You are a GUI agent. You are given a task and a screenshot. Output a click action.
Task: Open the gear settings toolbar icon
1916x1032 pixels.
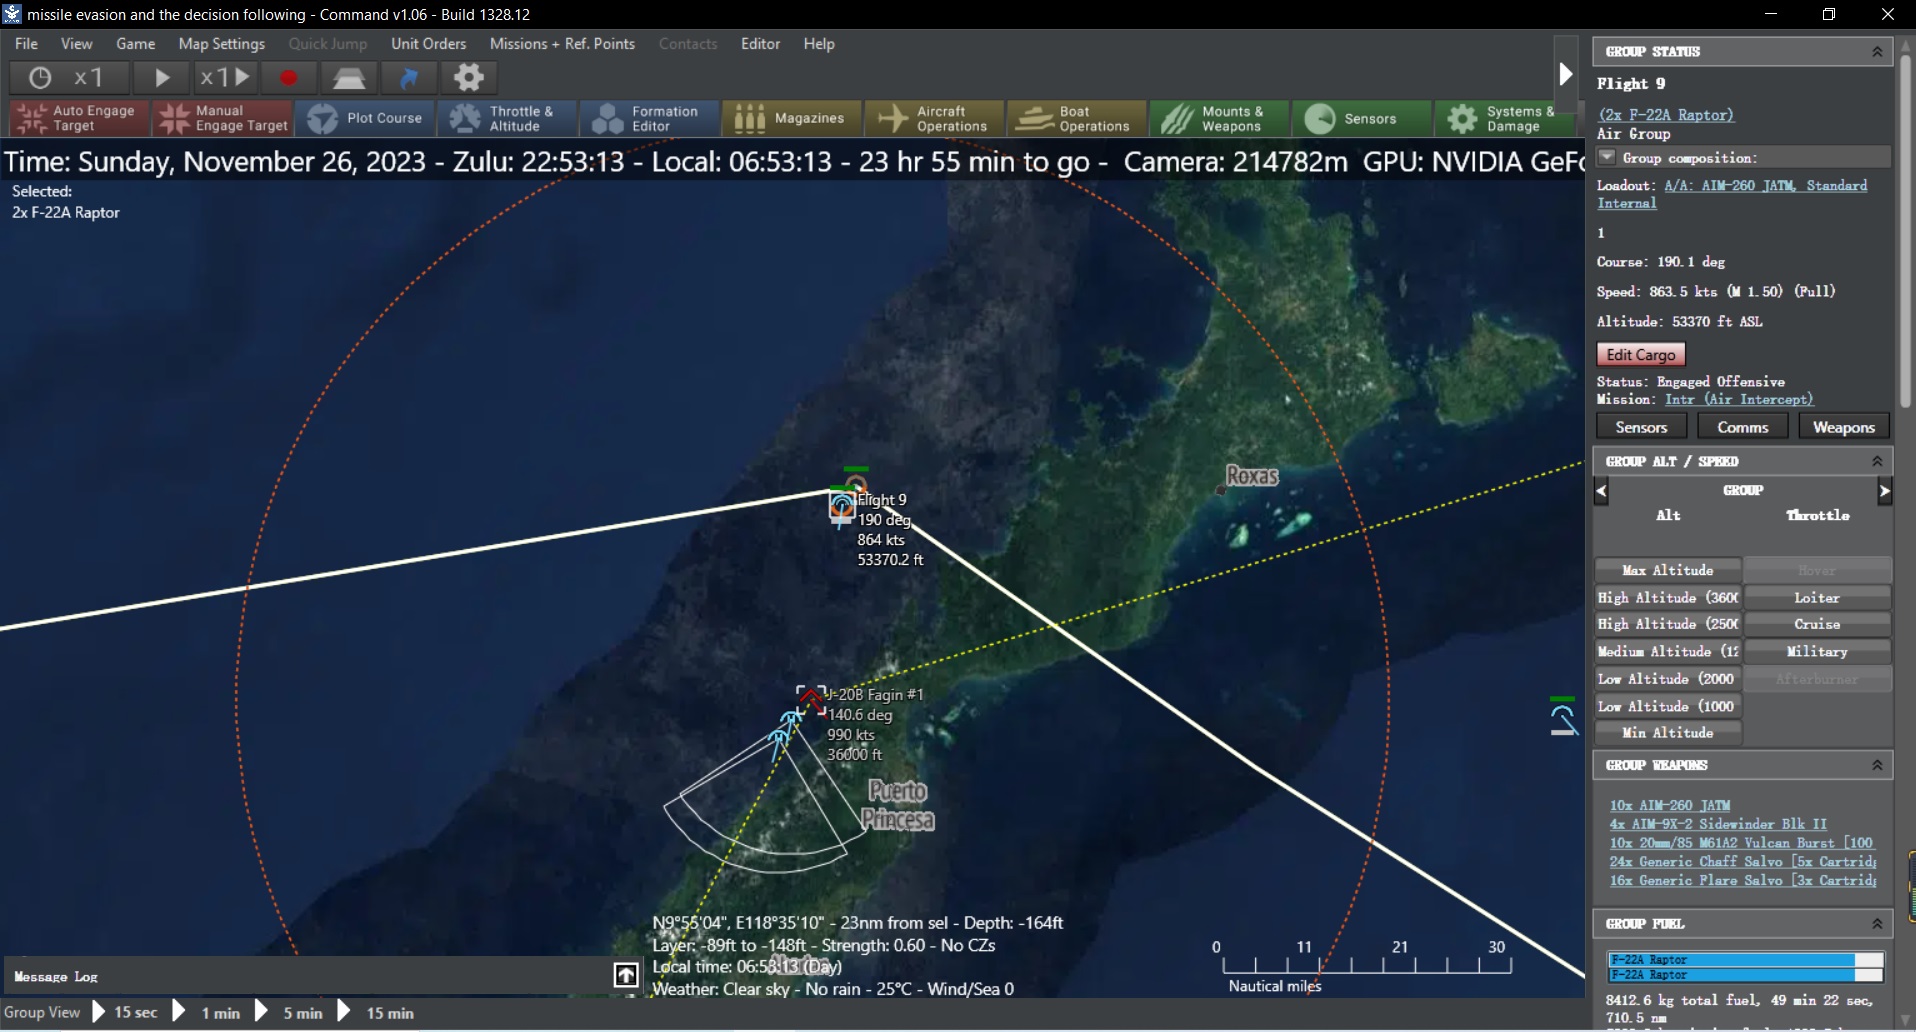(469, 77)
